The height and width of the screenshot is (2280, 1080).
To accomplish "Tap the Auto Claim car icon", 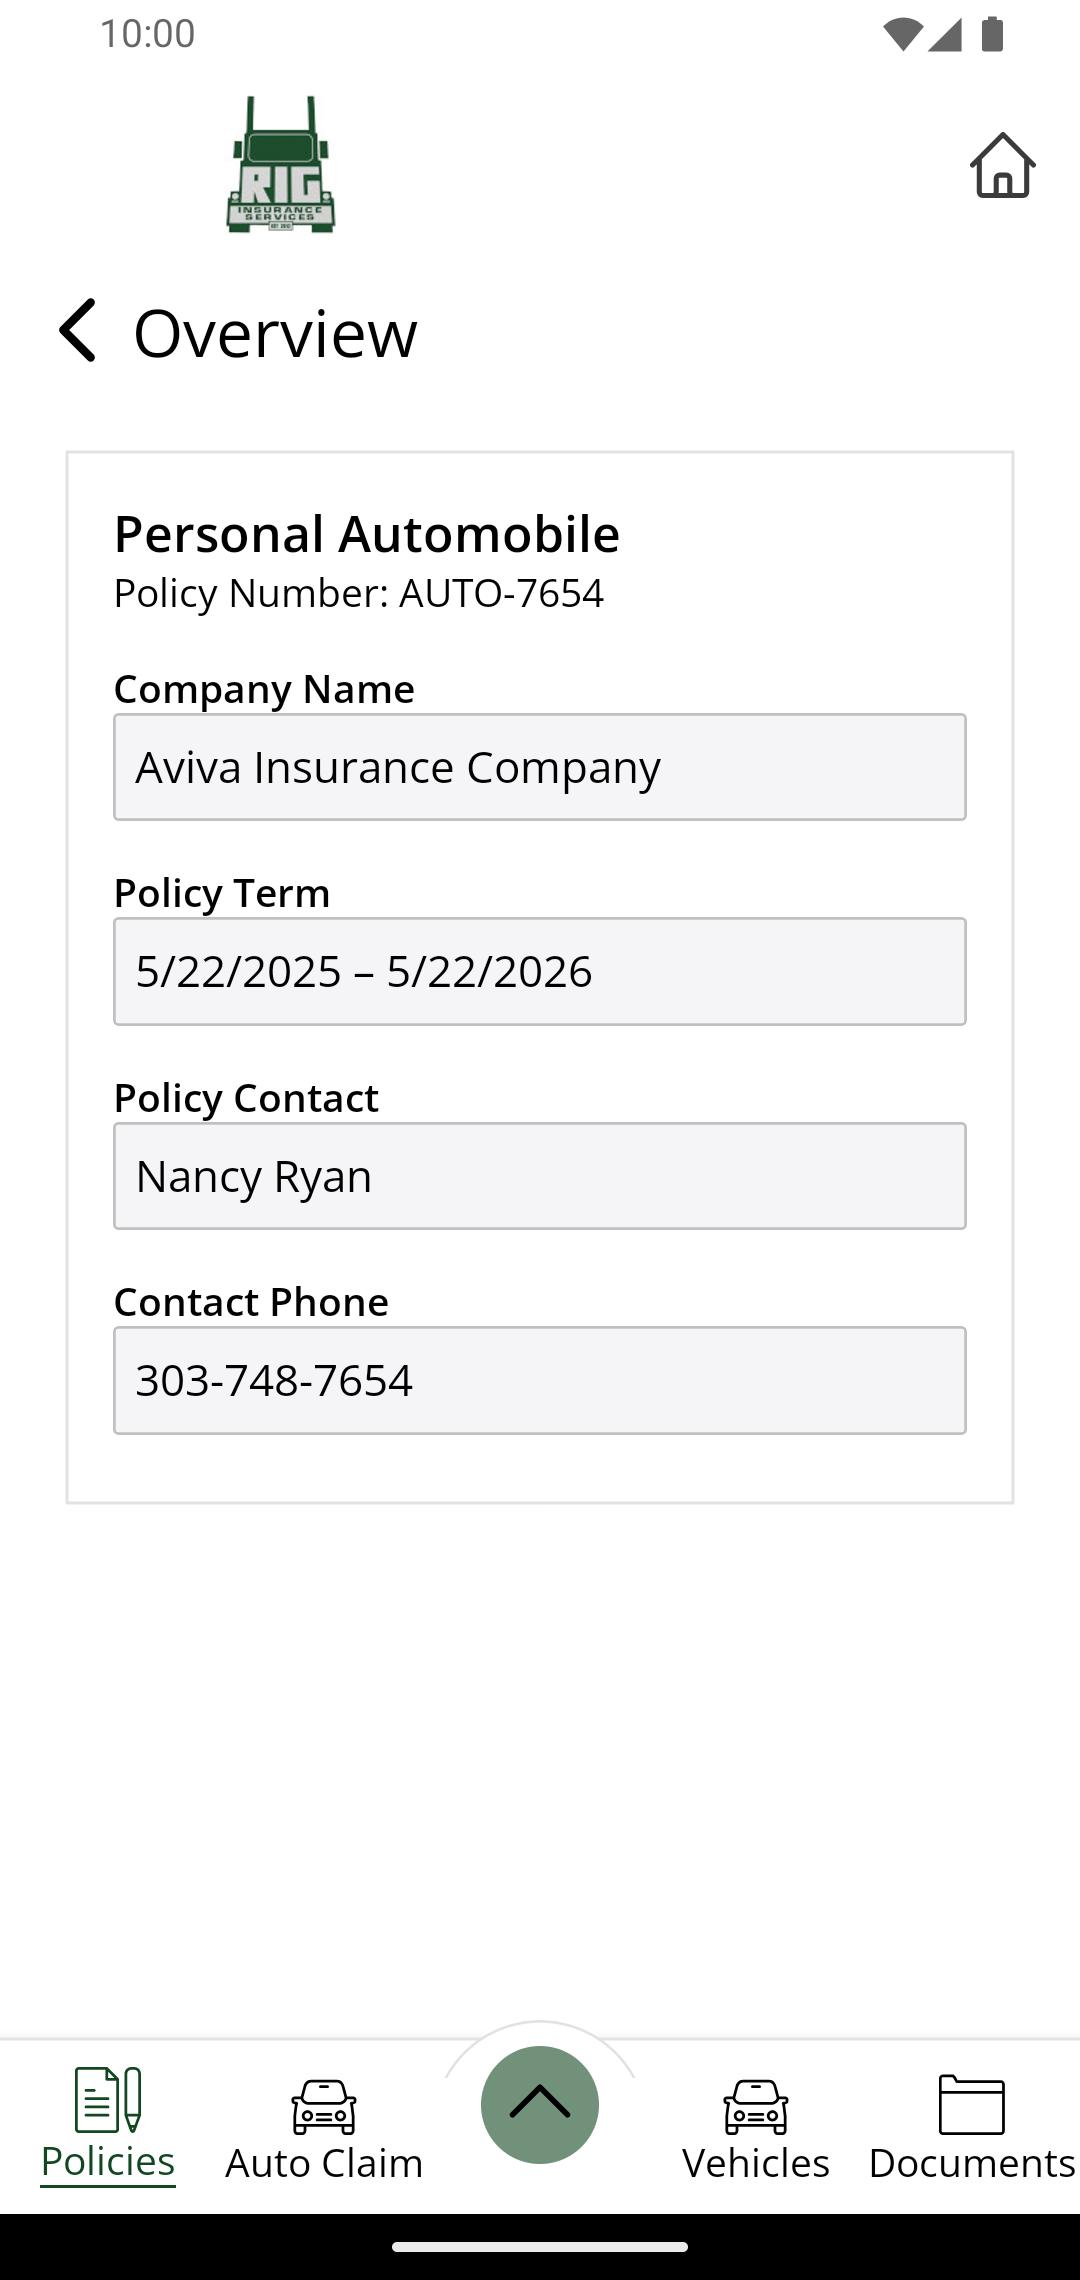I will 323,2105.
